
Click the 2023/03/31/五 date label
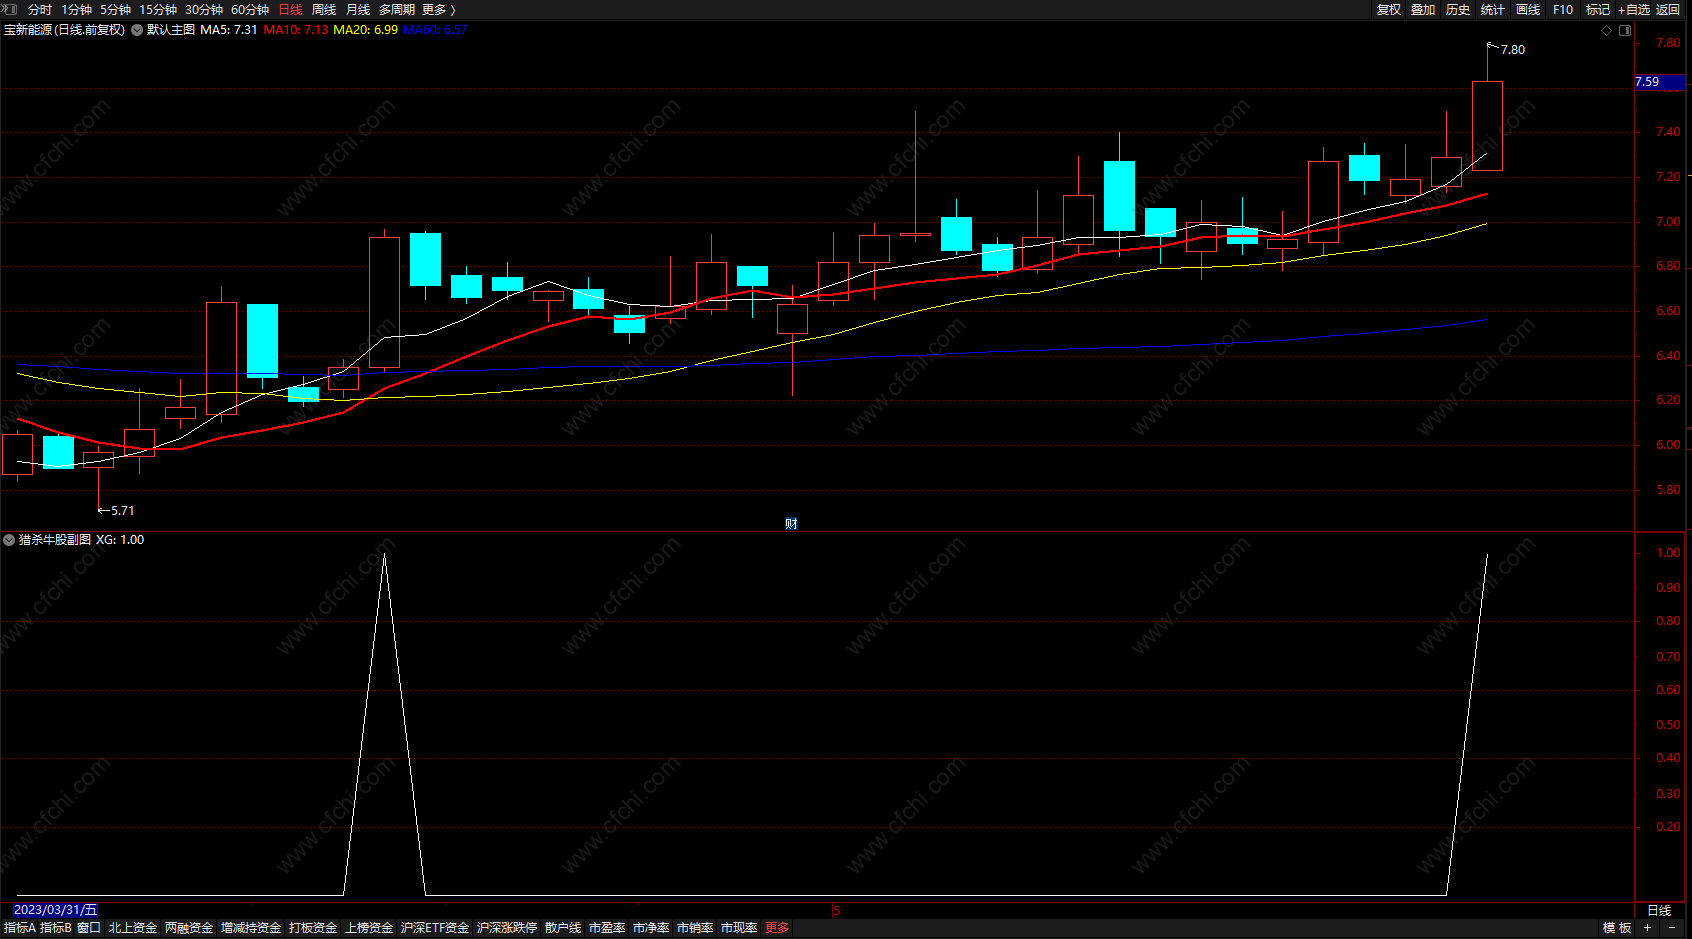(x=55, y=910)
